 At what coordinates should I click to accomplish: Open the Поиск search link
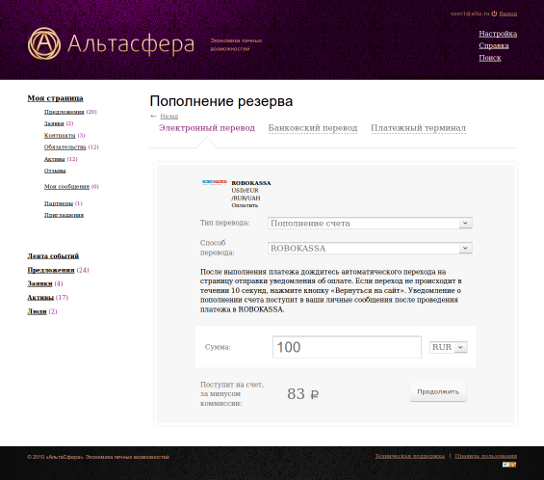click(x=490, y=58)
